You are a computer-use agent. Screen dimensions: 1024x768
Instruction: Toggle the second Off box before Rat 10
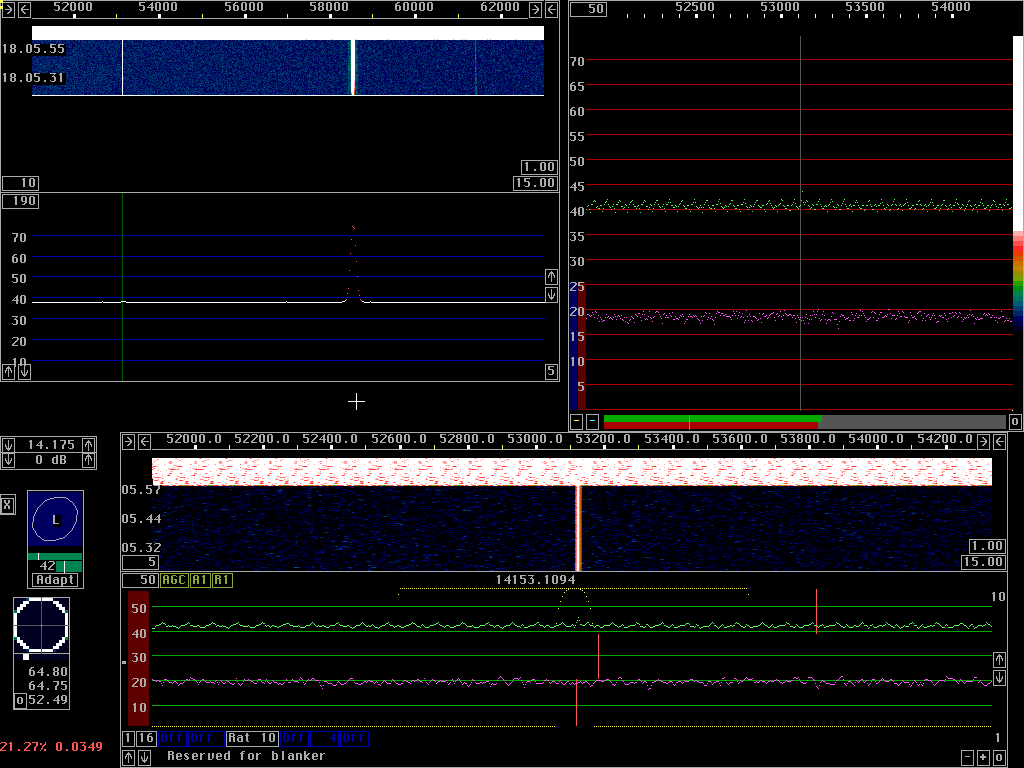coord(205,739)
